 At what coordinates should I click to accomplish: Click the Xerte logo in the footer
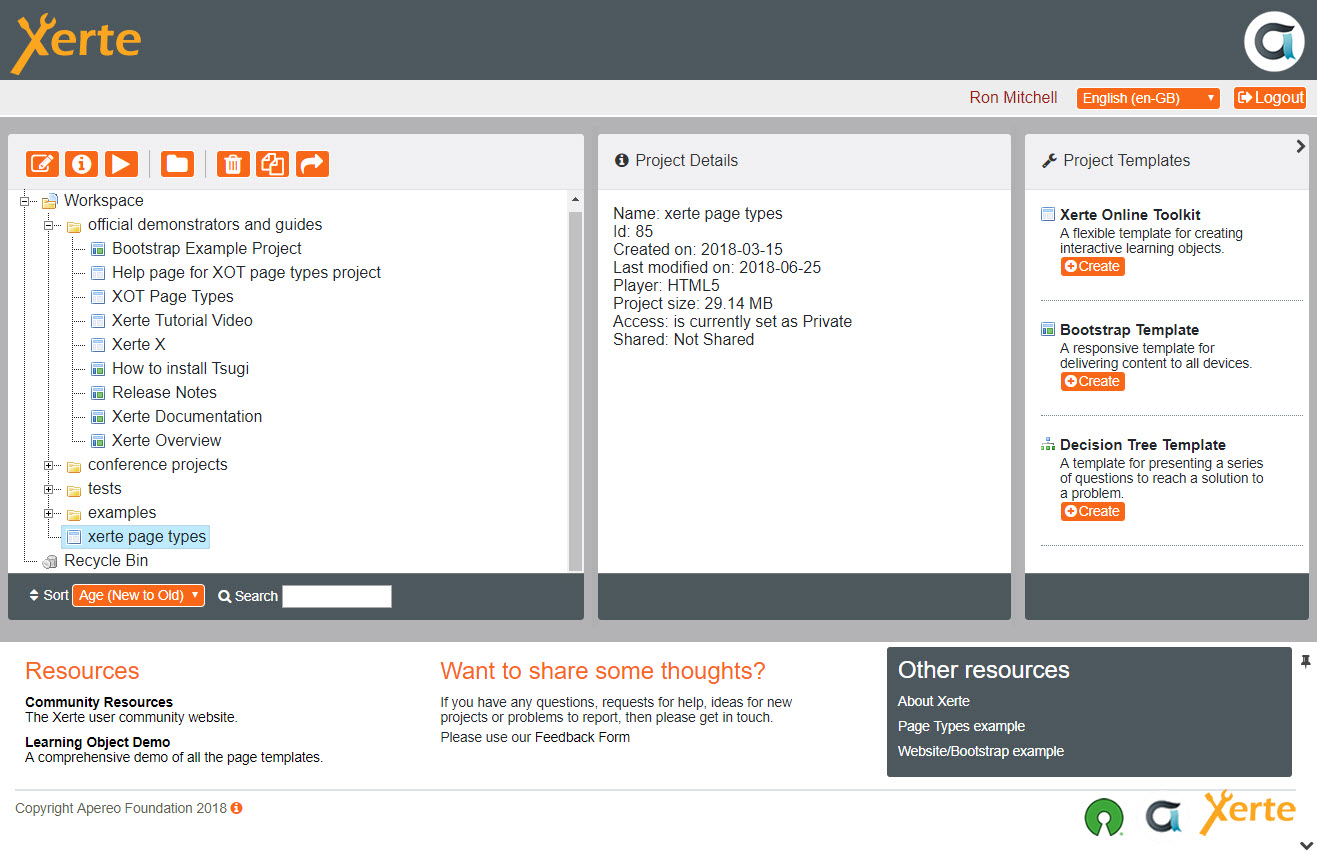pyautogui.click(x=1248, y=811)
